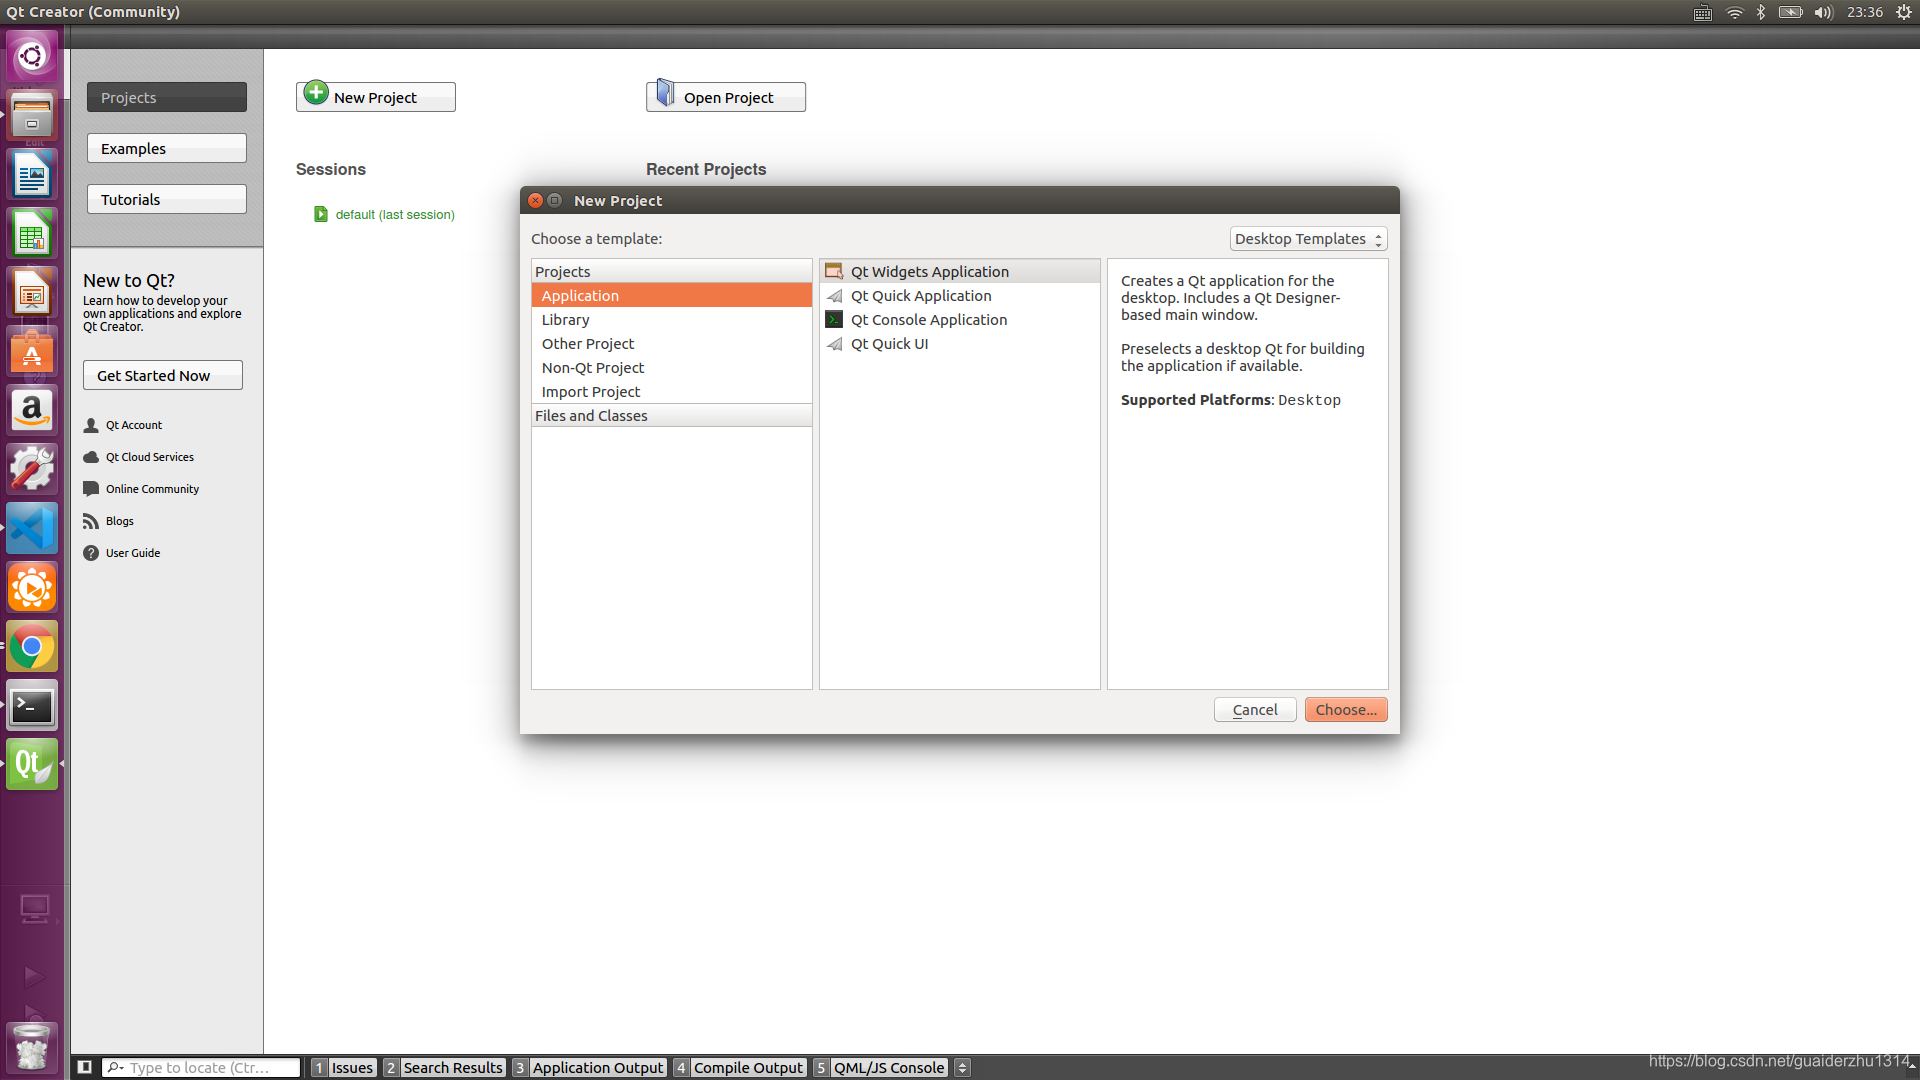Launch LibreOffice Impress from the dock
The width and height of the screenshot is (1920, 1080).
click(32, 293)
